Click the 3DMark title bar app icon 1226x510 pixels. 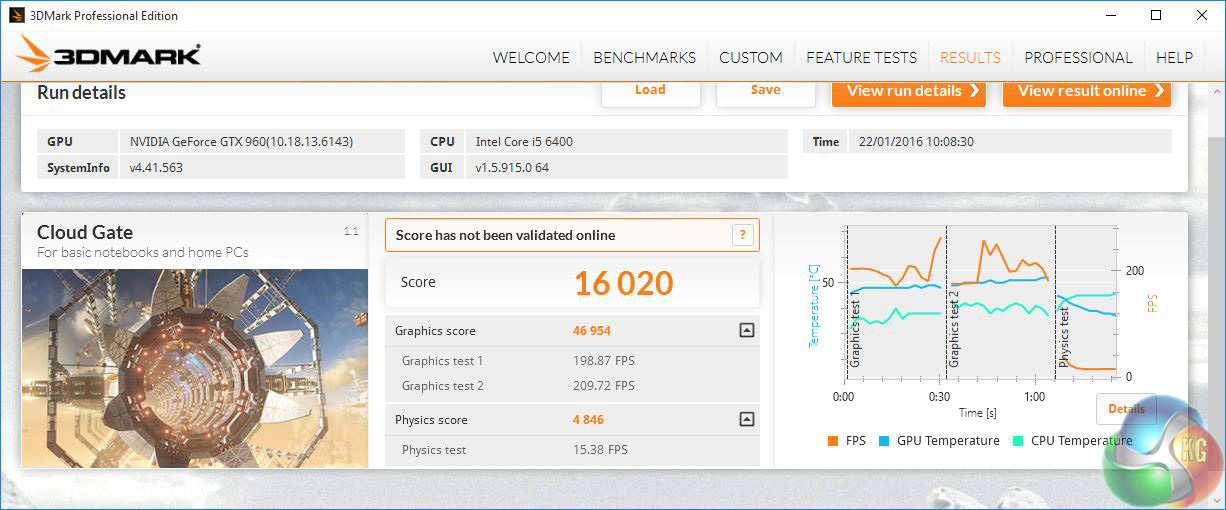coord(16,15)
